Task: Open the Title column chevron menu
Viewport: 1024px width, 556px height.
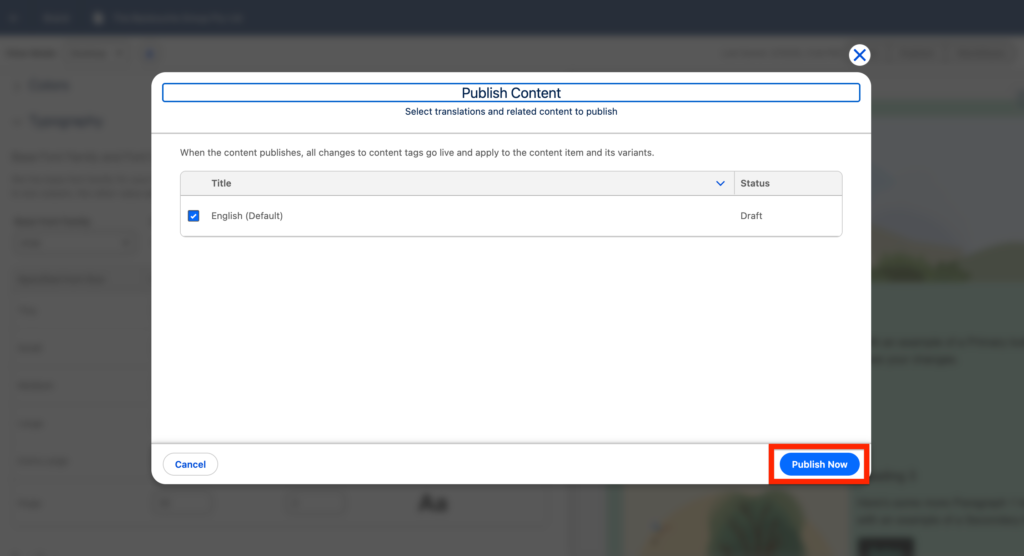Action: point(721,184)
